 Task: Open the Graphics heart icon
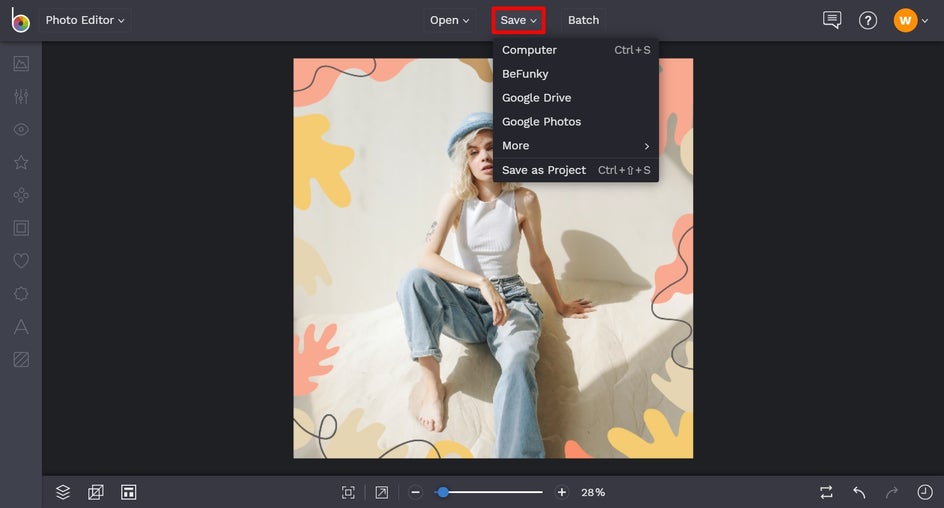point(21,261)
